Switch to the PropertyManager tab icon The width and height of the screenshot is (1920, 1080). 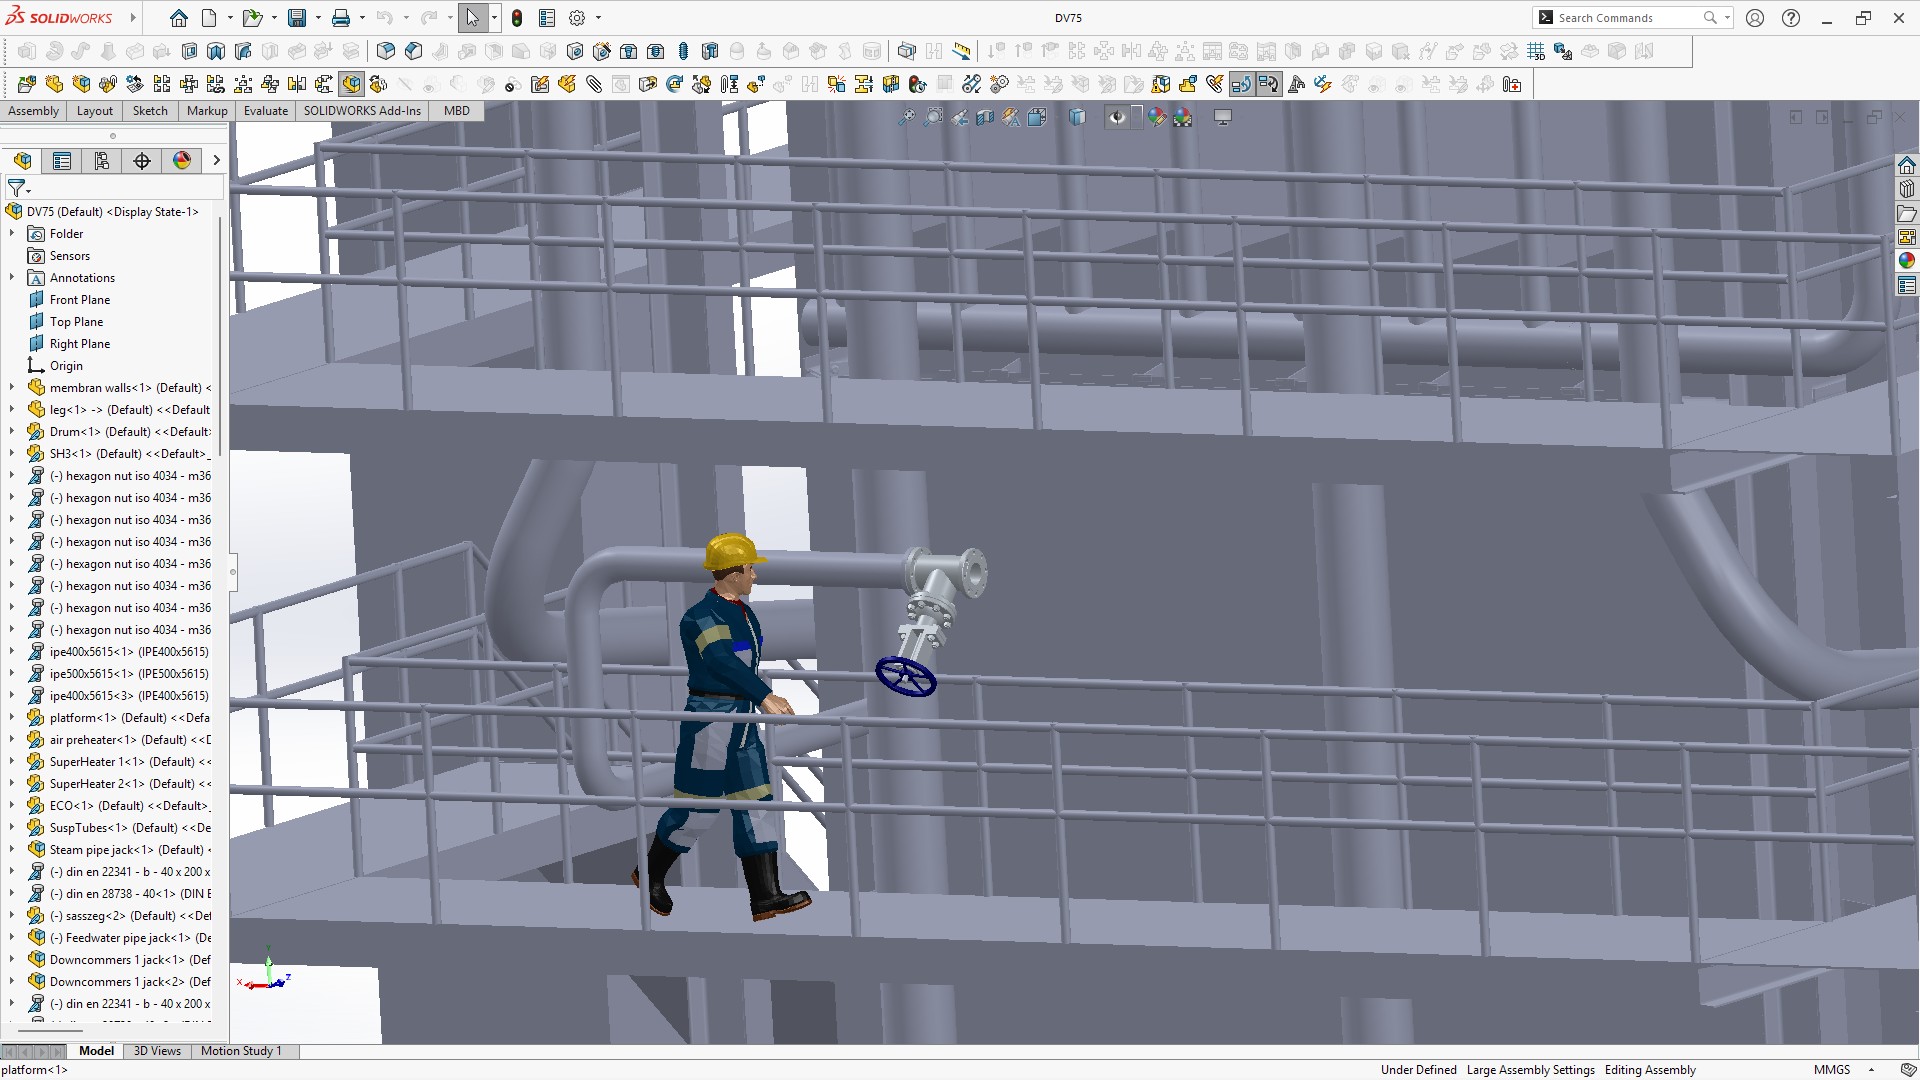[62, 161]
